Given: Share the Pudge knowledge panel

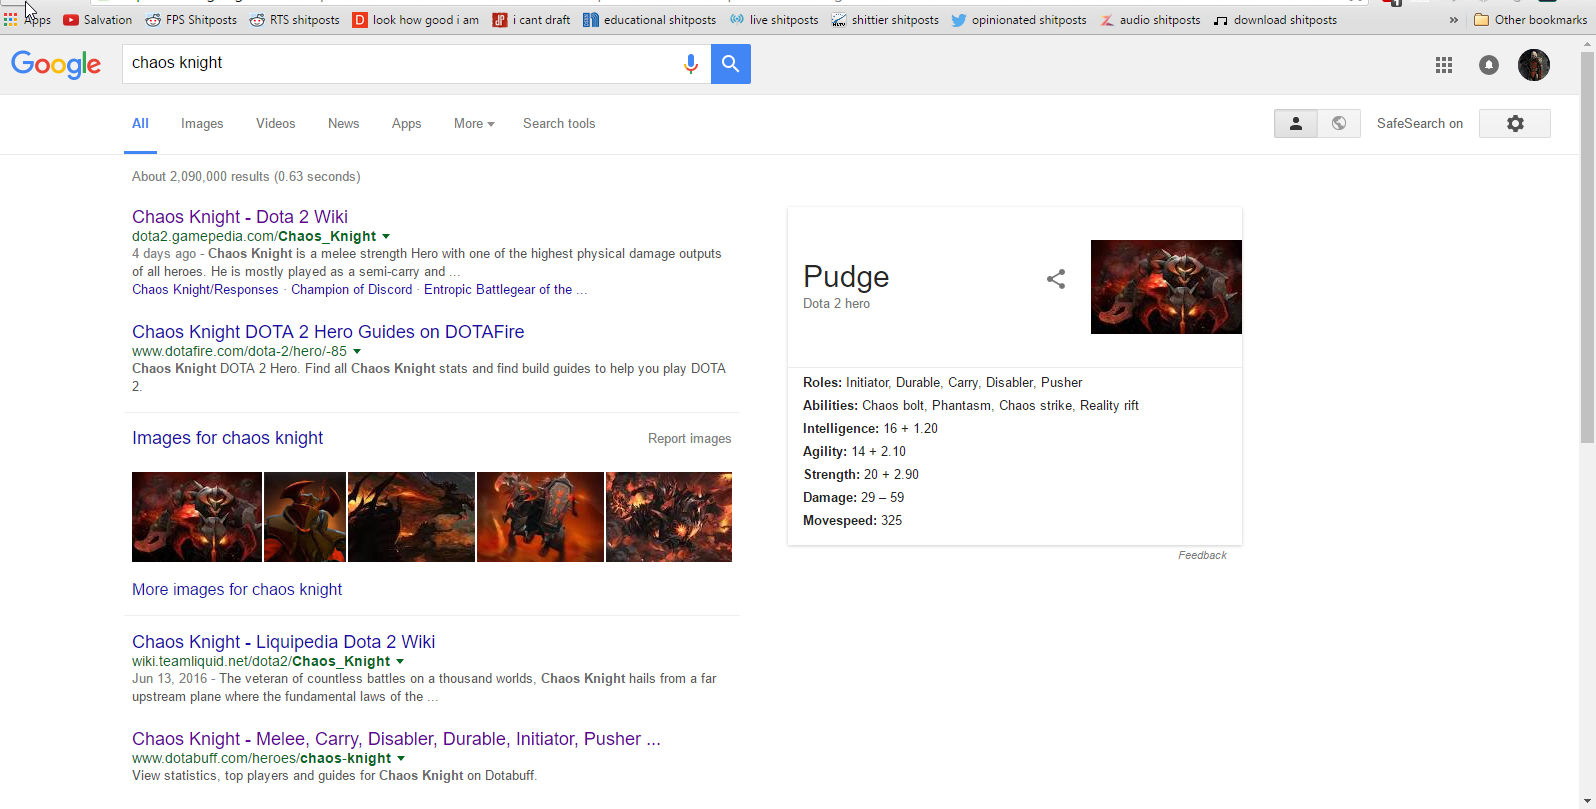Looking at the screenshot, I should pos(1056,279).
